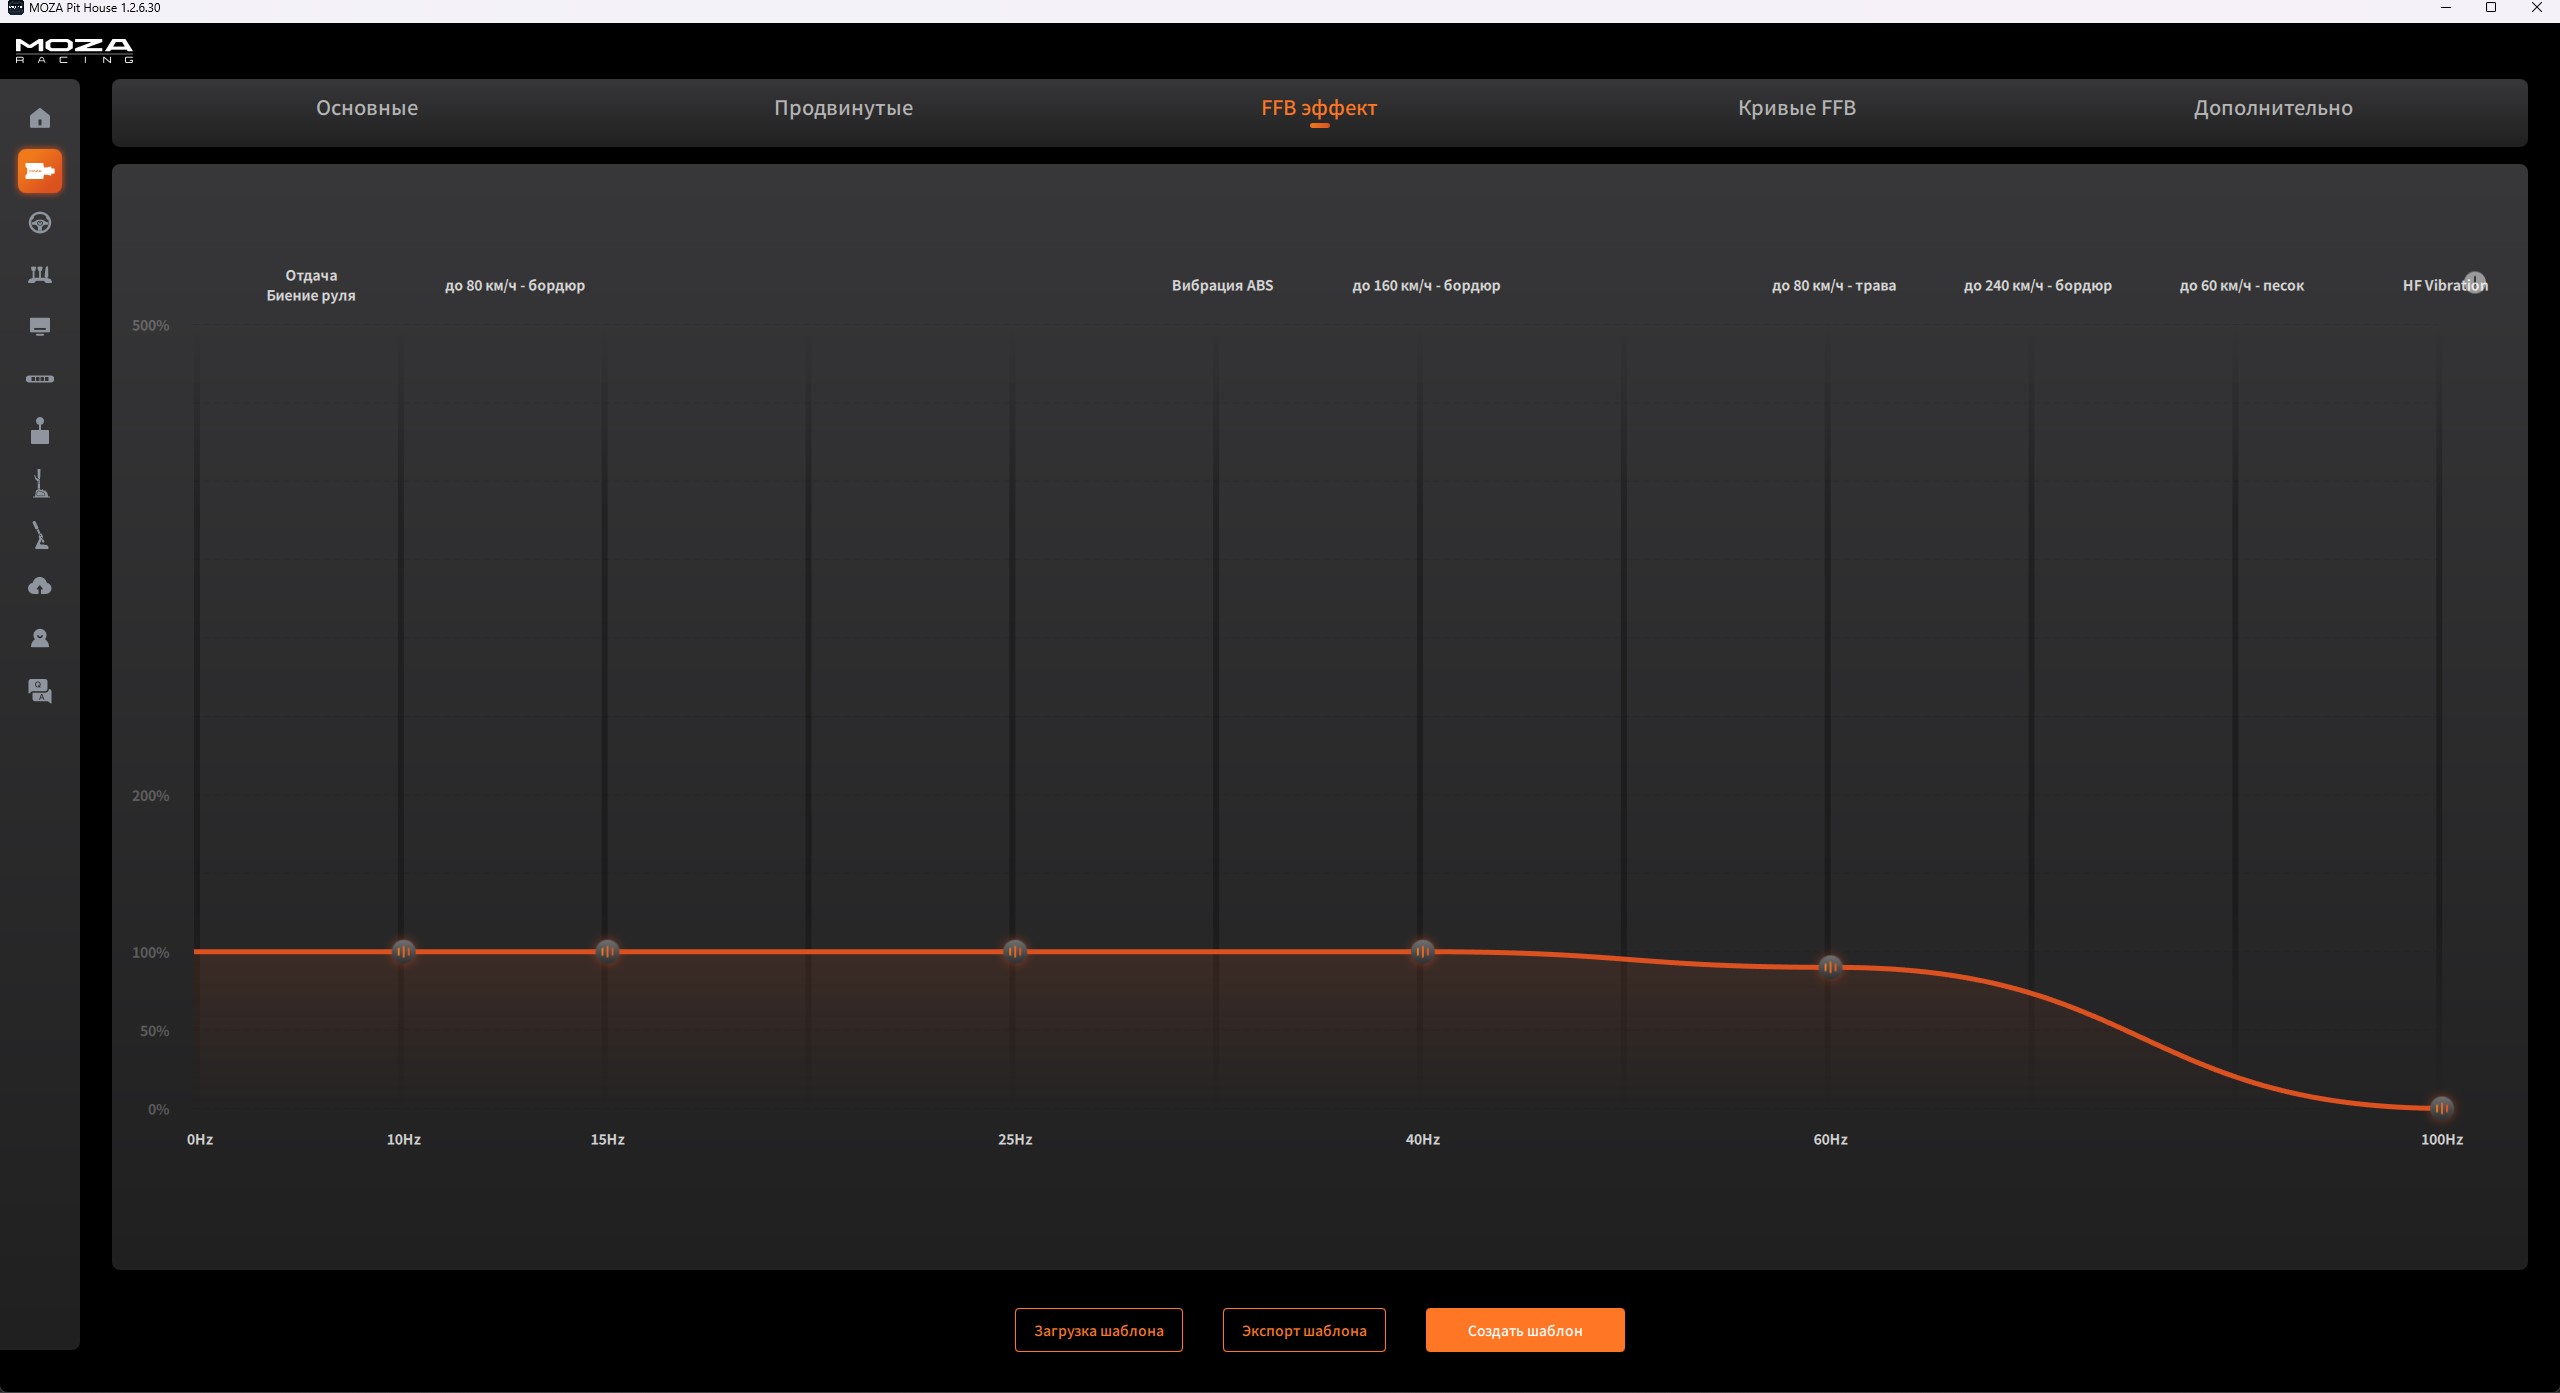Minimize the MOZA Pit House window
The image size is (2560, 1393).
2446,8
